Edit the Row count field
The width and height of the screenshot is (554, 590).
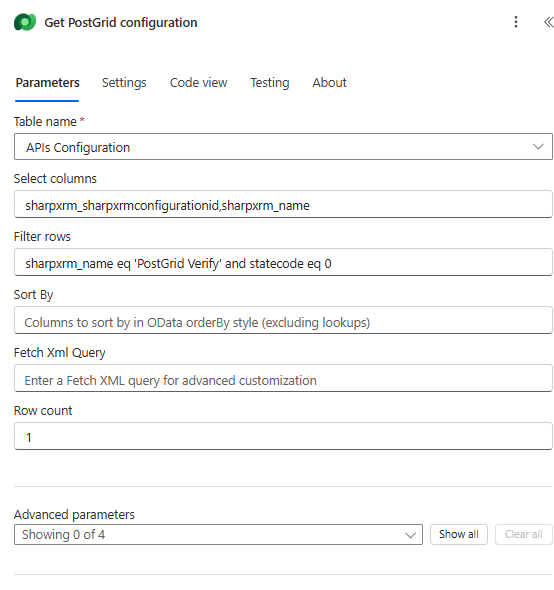tap(283, 436)
